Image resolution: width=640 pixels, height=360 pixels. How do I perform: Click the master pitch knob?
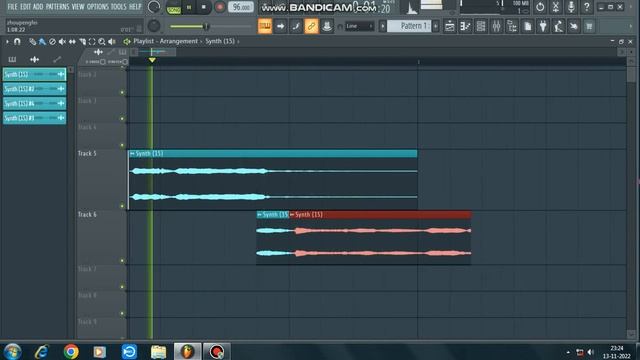pyautogui.click(x=154, y=26)
